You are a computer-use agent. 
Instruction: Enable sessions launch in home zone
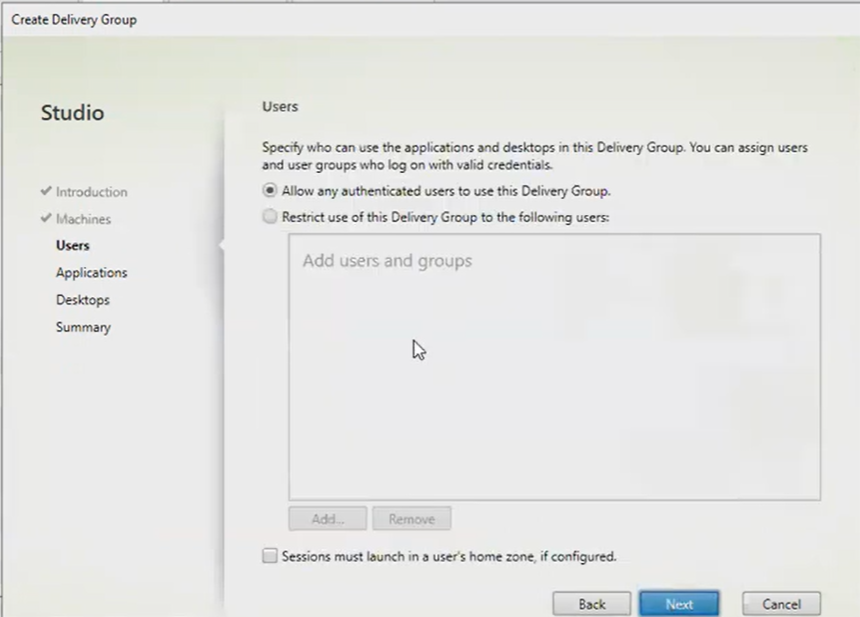[270, 556]
